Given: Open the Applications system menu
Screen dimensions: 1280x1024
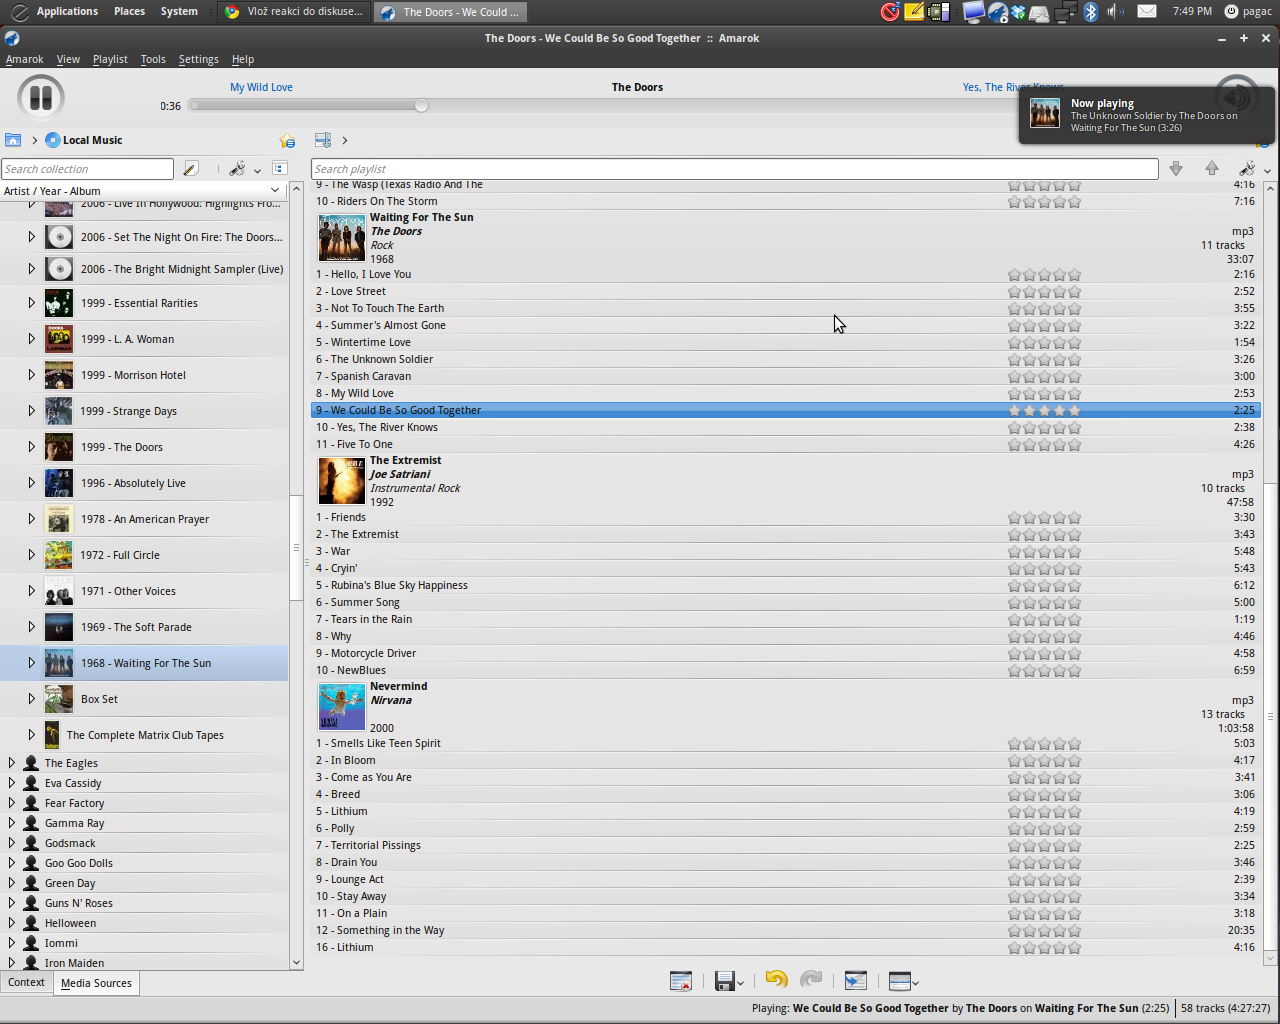Looking at the screenshot, I should tap(67, 11).
